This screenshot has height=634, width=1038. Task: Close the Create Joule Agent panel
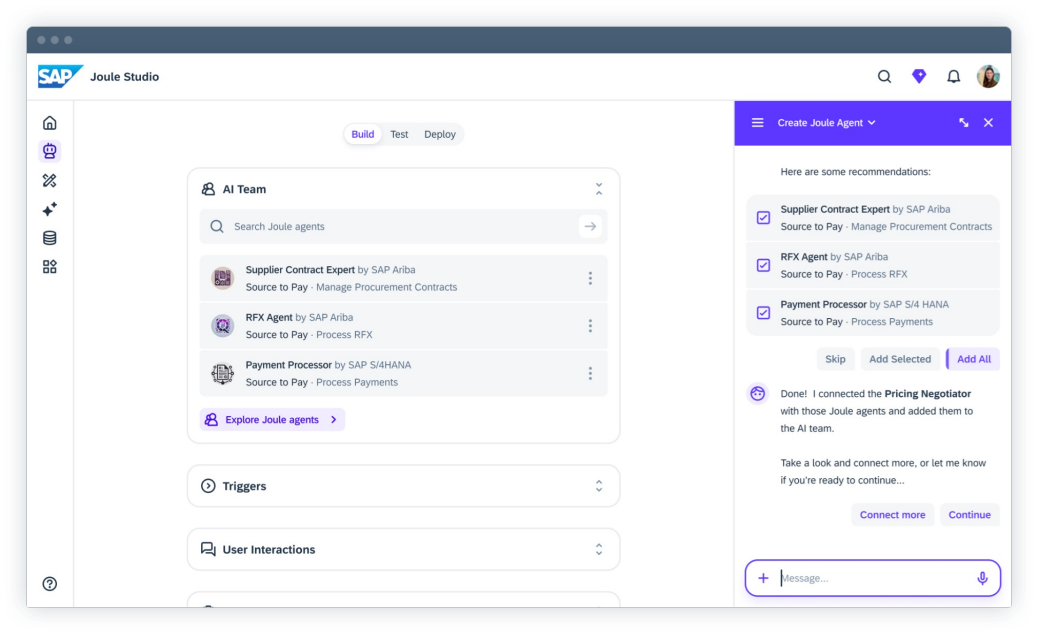(x=988, y=122)
